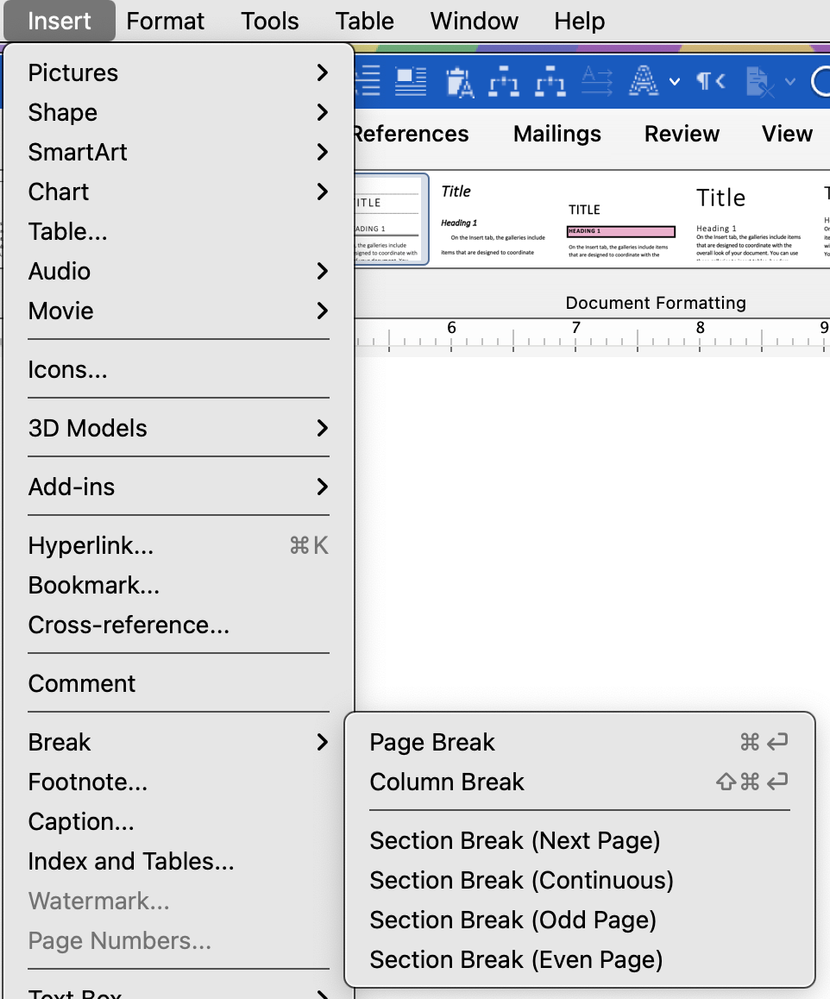
Task: Insert a Page Break
Action: [432, 742]
